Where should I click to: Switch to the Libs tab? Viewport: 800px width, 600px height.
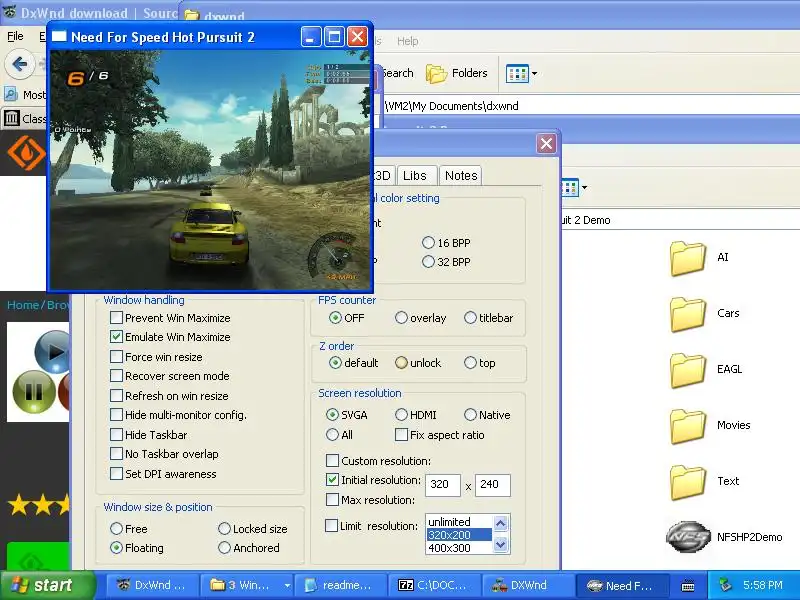[x=415, y=176]
